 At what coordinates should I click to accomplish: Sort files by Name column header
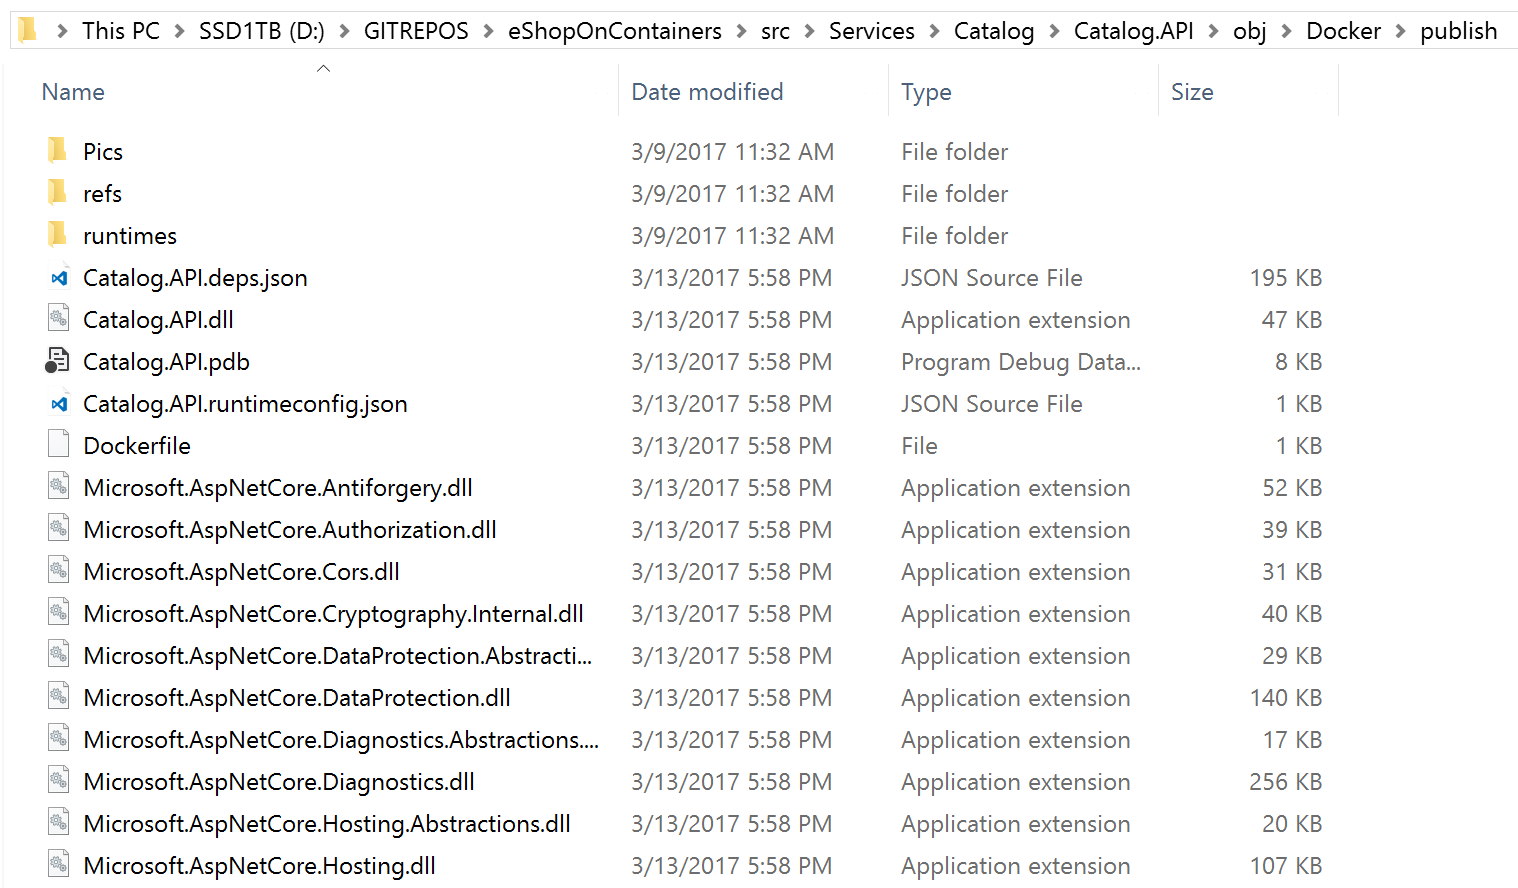[x=73, y=92]
